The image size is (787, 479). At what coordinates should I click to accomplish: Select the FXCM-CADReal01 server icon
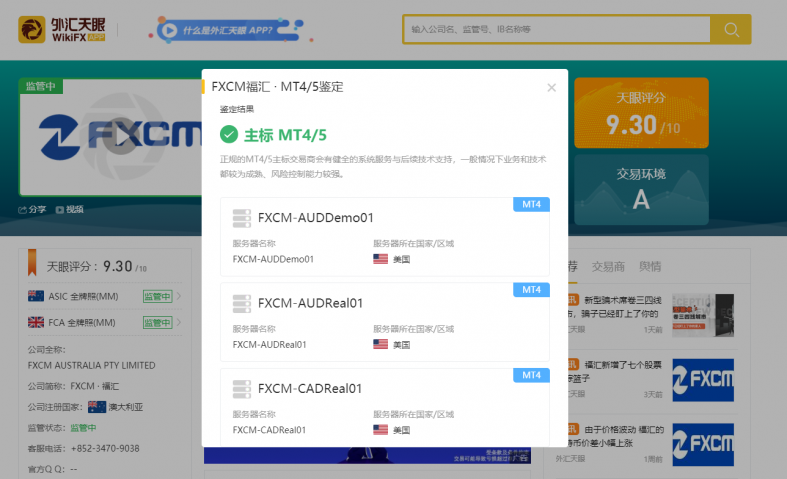click(241, 389)
